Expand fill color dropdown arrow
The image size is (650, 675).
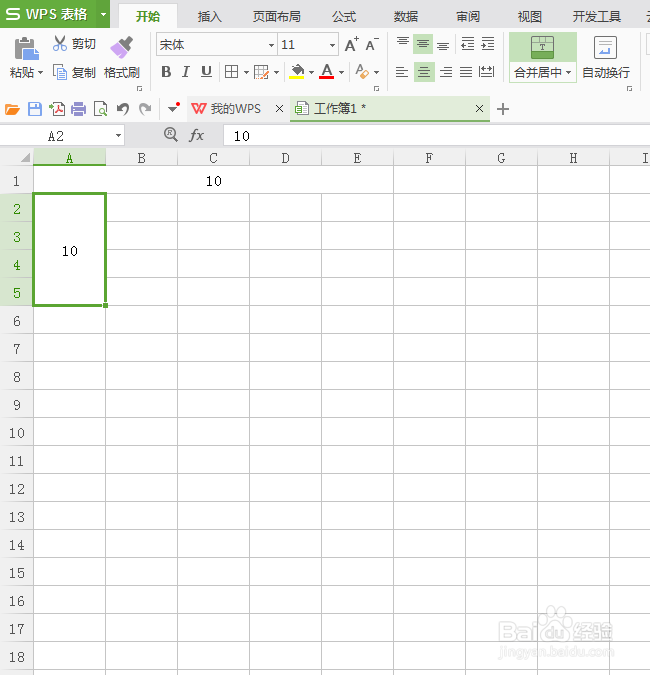pos(311,72)
